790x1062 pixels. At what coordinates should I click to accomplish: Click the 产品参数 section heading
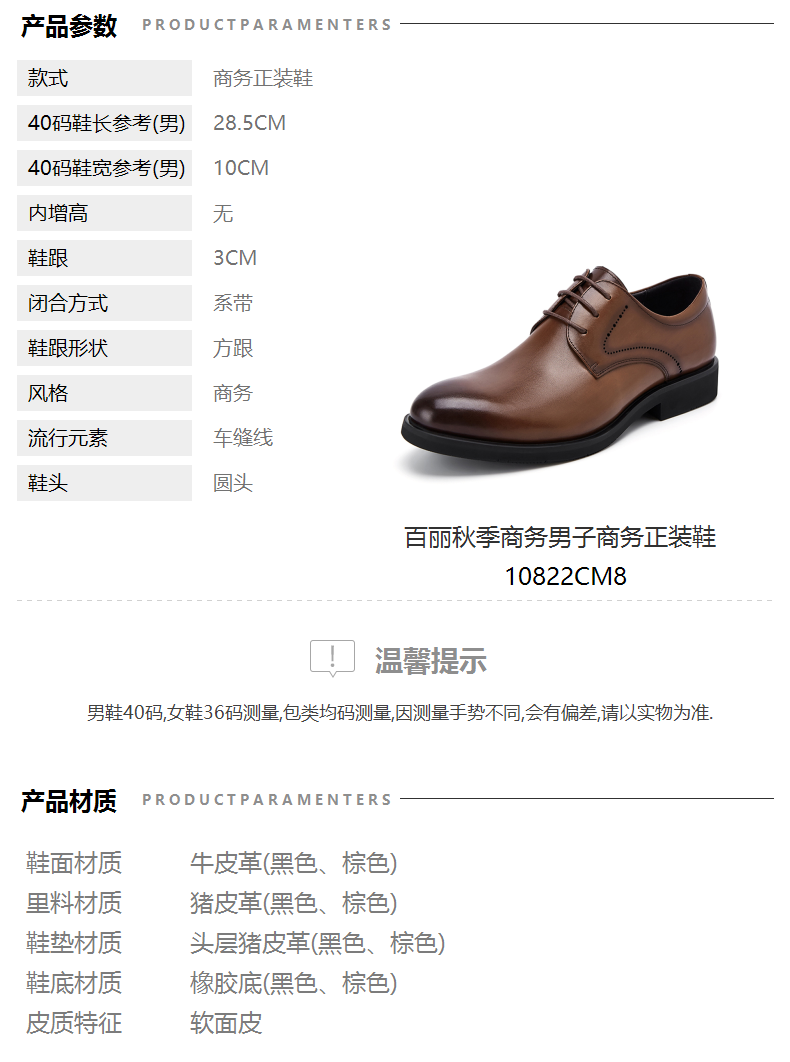(68, 26)
